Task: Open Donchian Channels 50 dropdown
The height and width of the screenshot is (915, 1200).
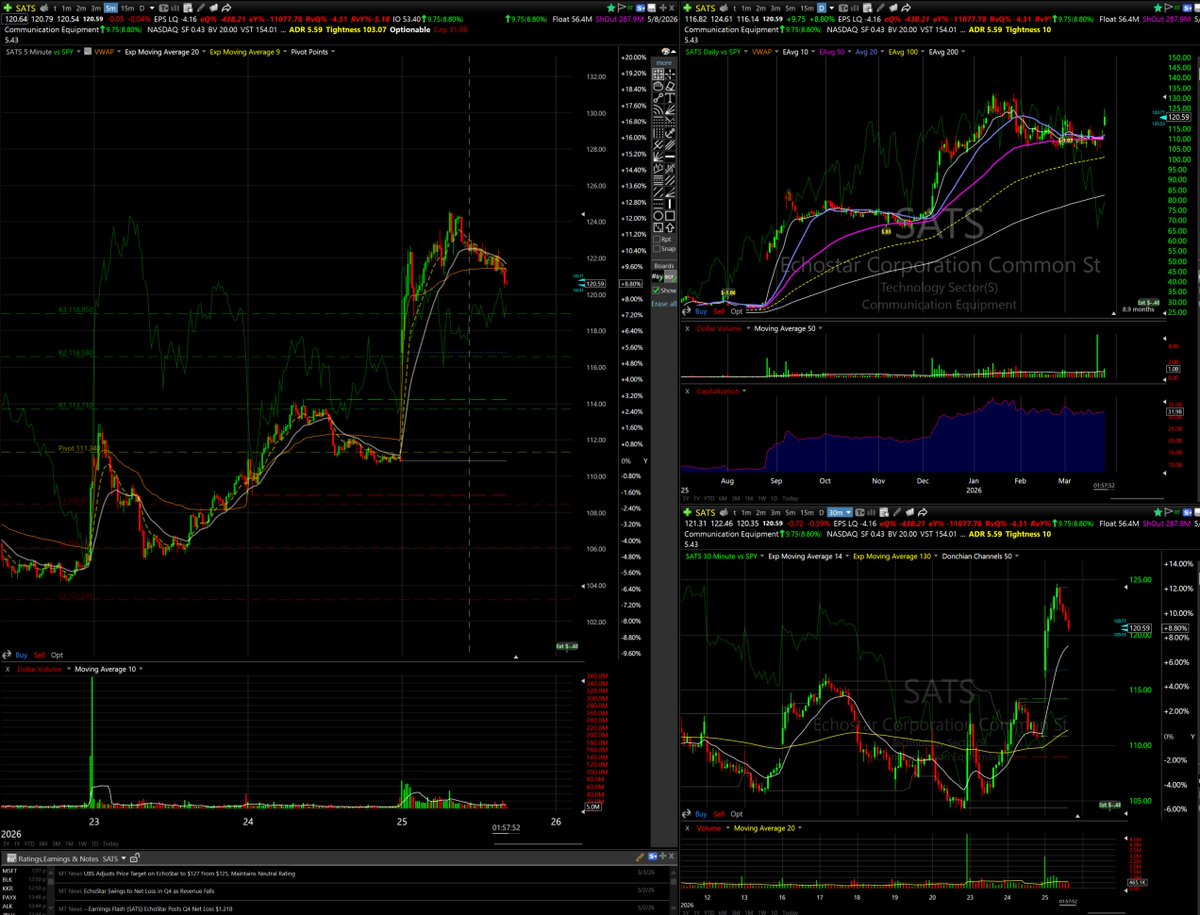Action: point(1017,556)
